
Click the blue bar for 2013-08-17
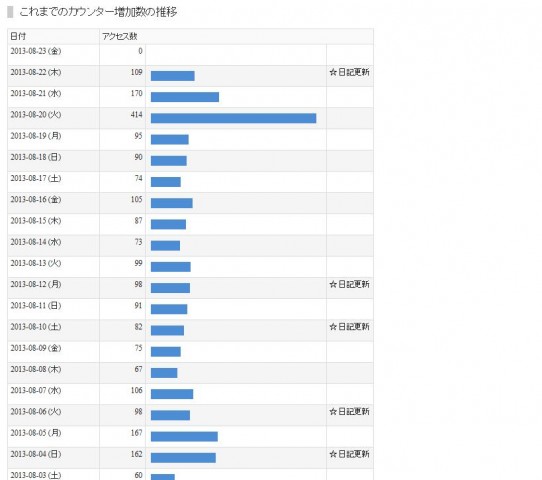pyautogui.click(x=166, y=182)
